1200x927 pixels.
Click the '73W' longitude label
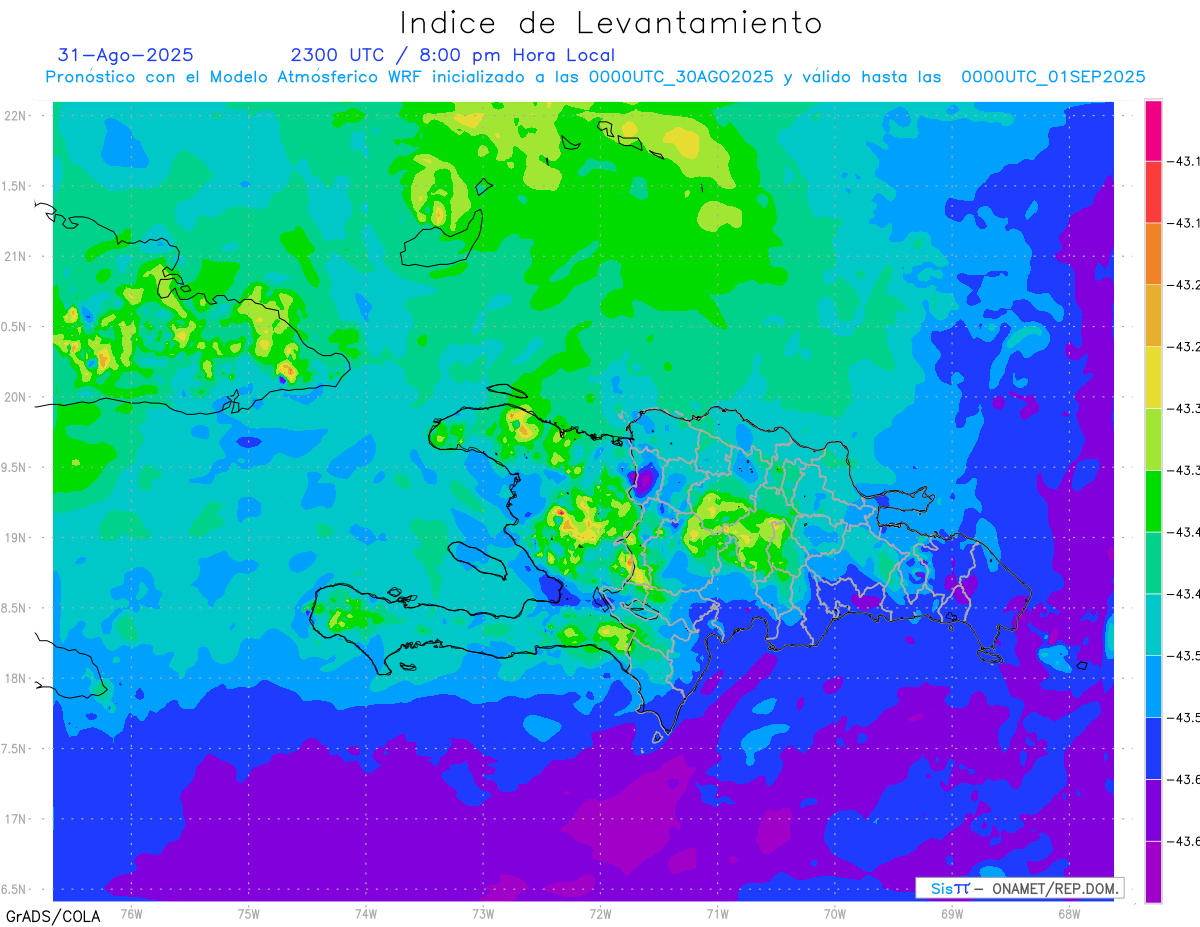tap(483, 913)
